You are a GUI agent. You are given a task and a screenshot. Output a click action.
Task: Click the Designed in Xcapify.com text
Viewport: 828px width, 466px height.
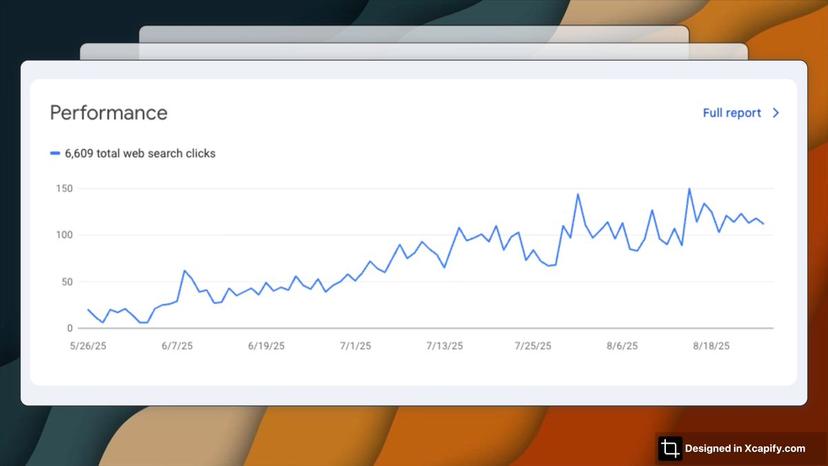(x=745, y=449)
